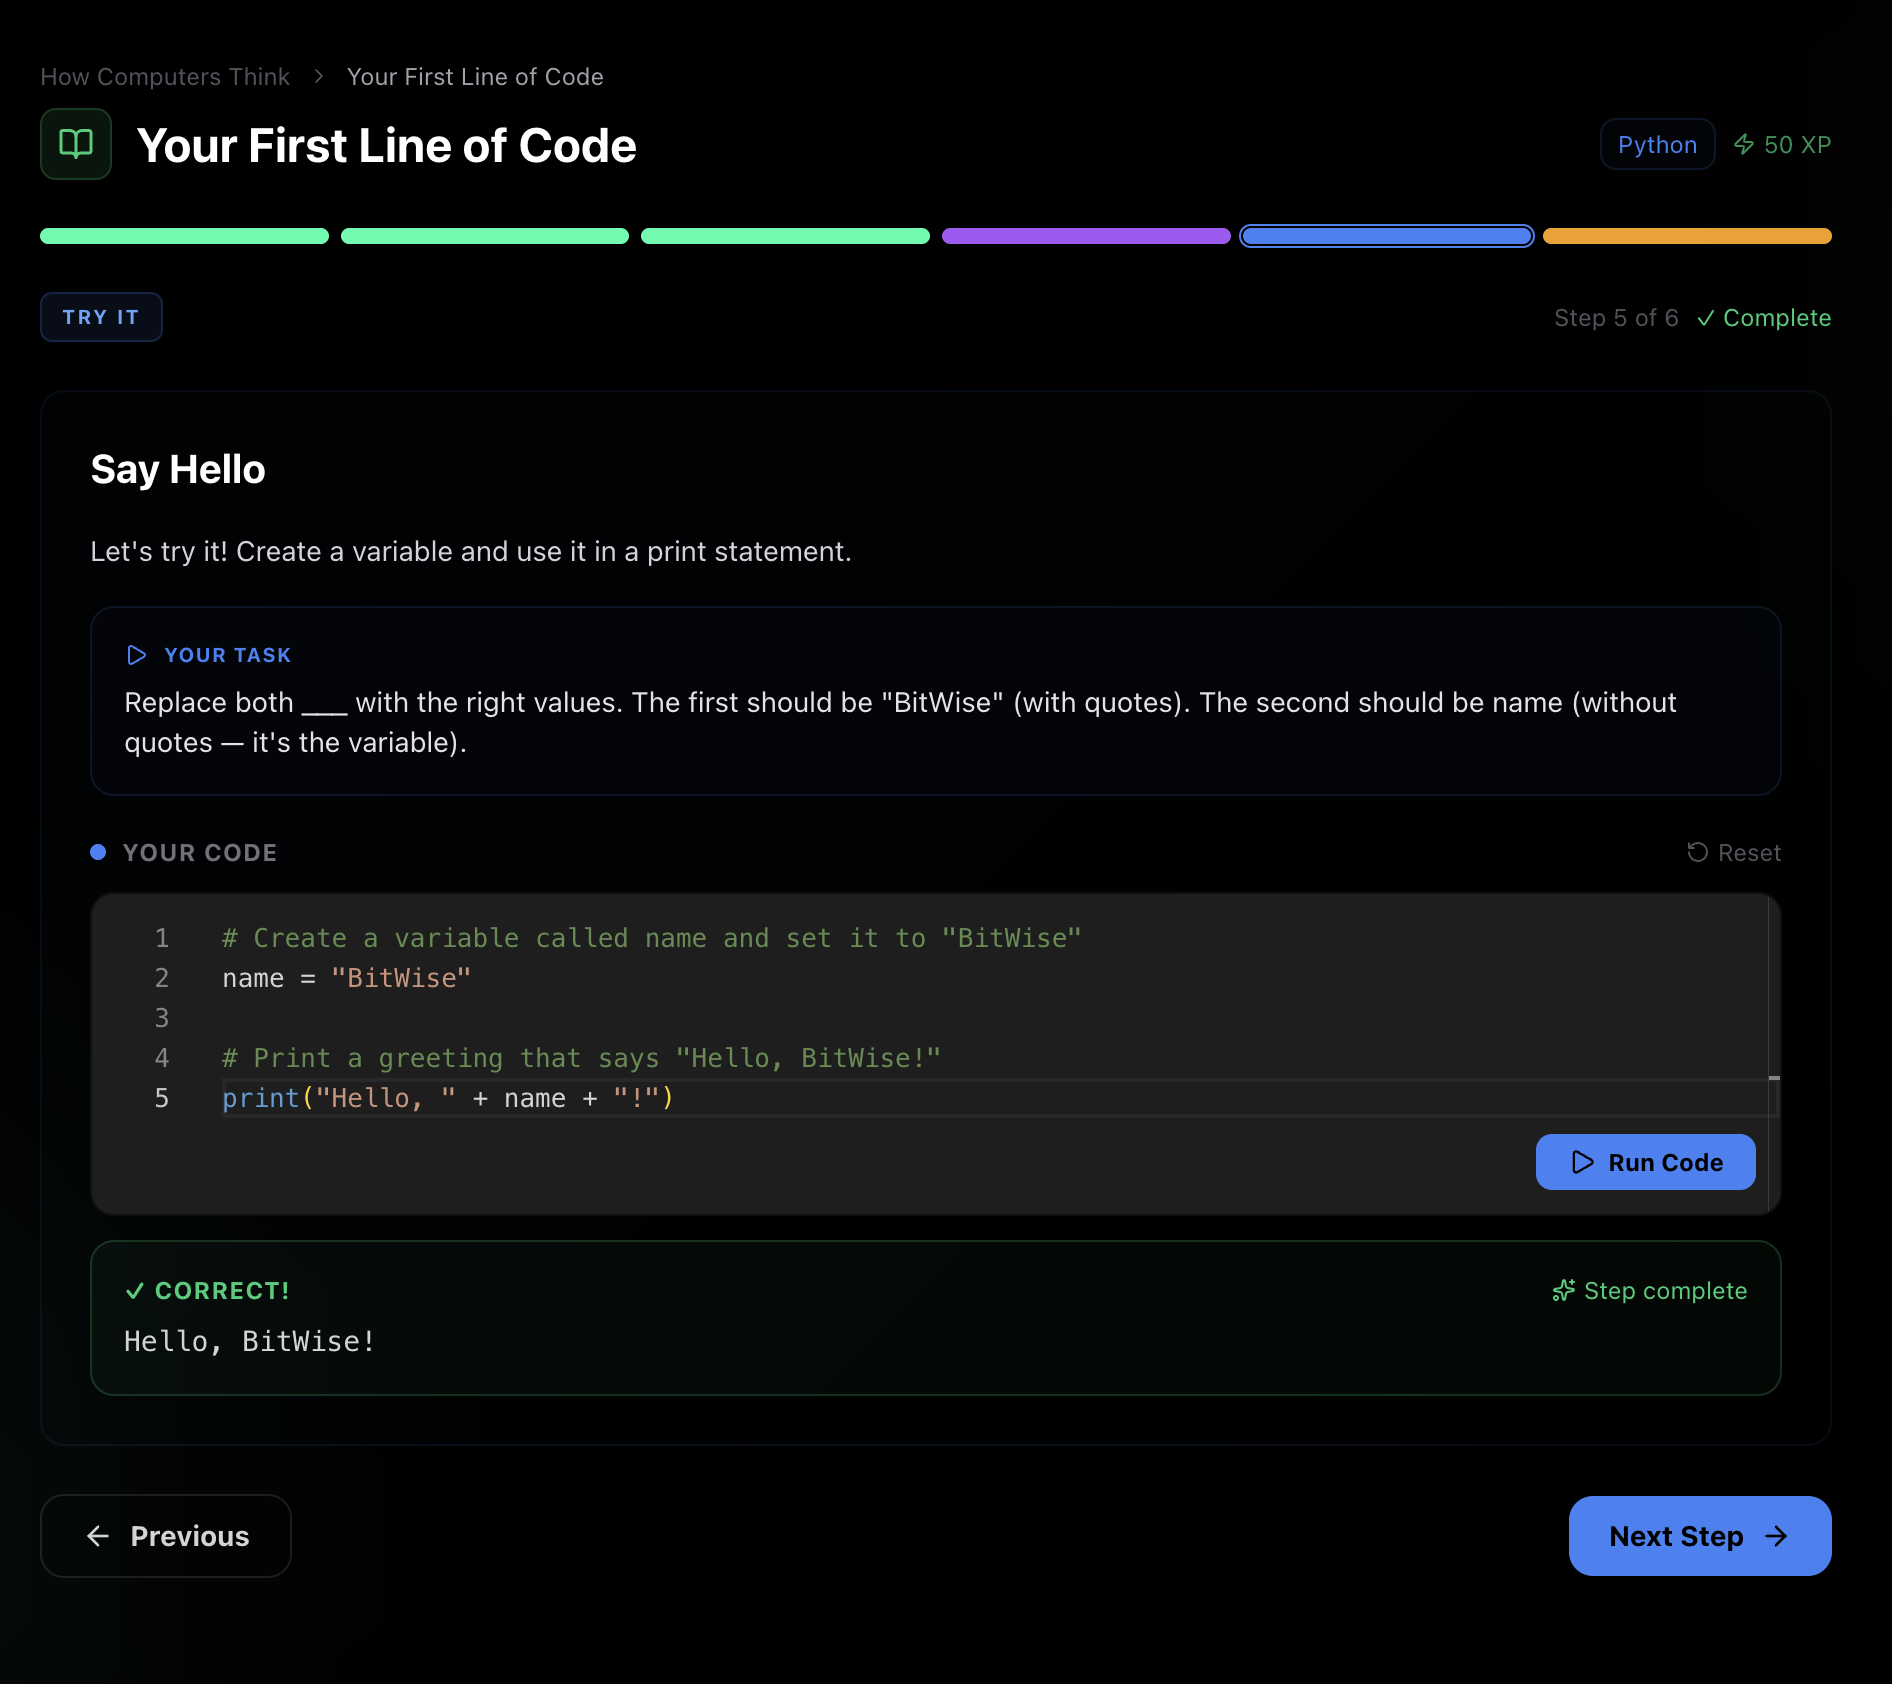Click the lightning bolt XP icon
The image size is (1892, 1684).
tap(1743, 145)
